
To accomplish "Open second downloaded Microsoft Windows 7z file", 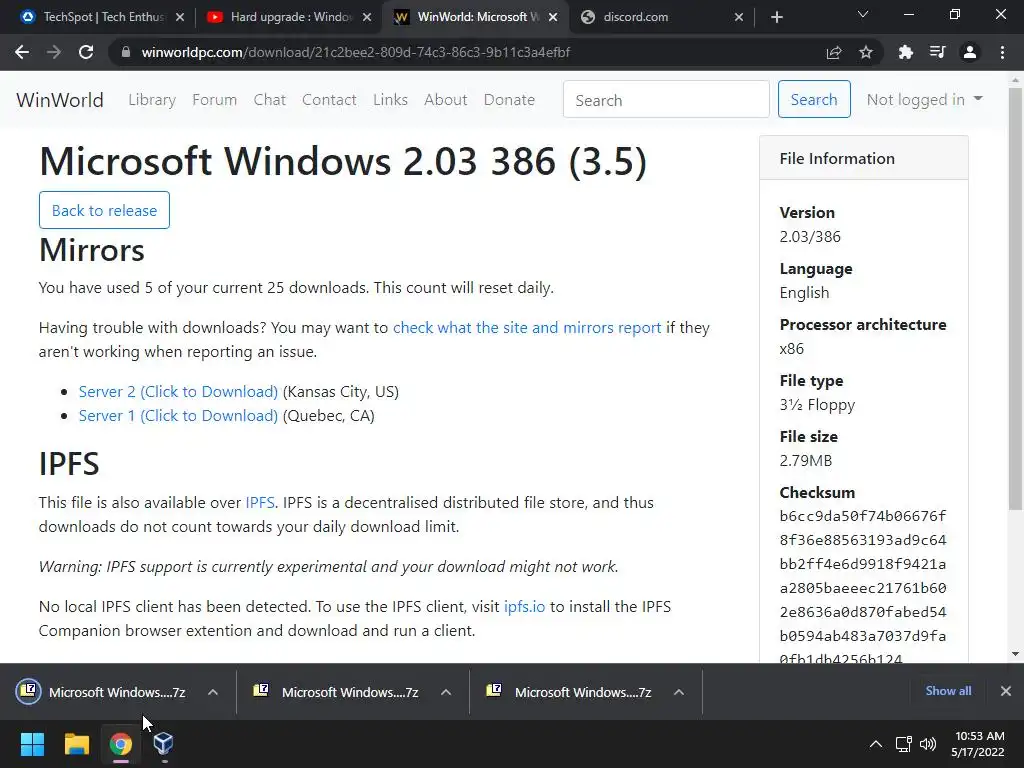I will (x=336, y=692).
